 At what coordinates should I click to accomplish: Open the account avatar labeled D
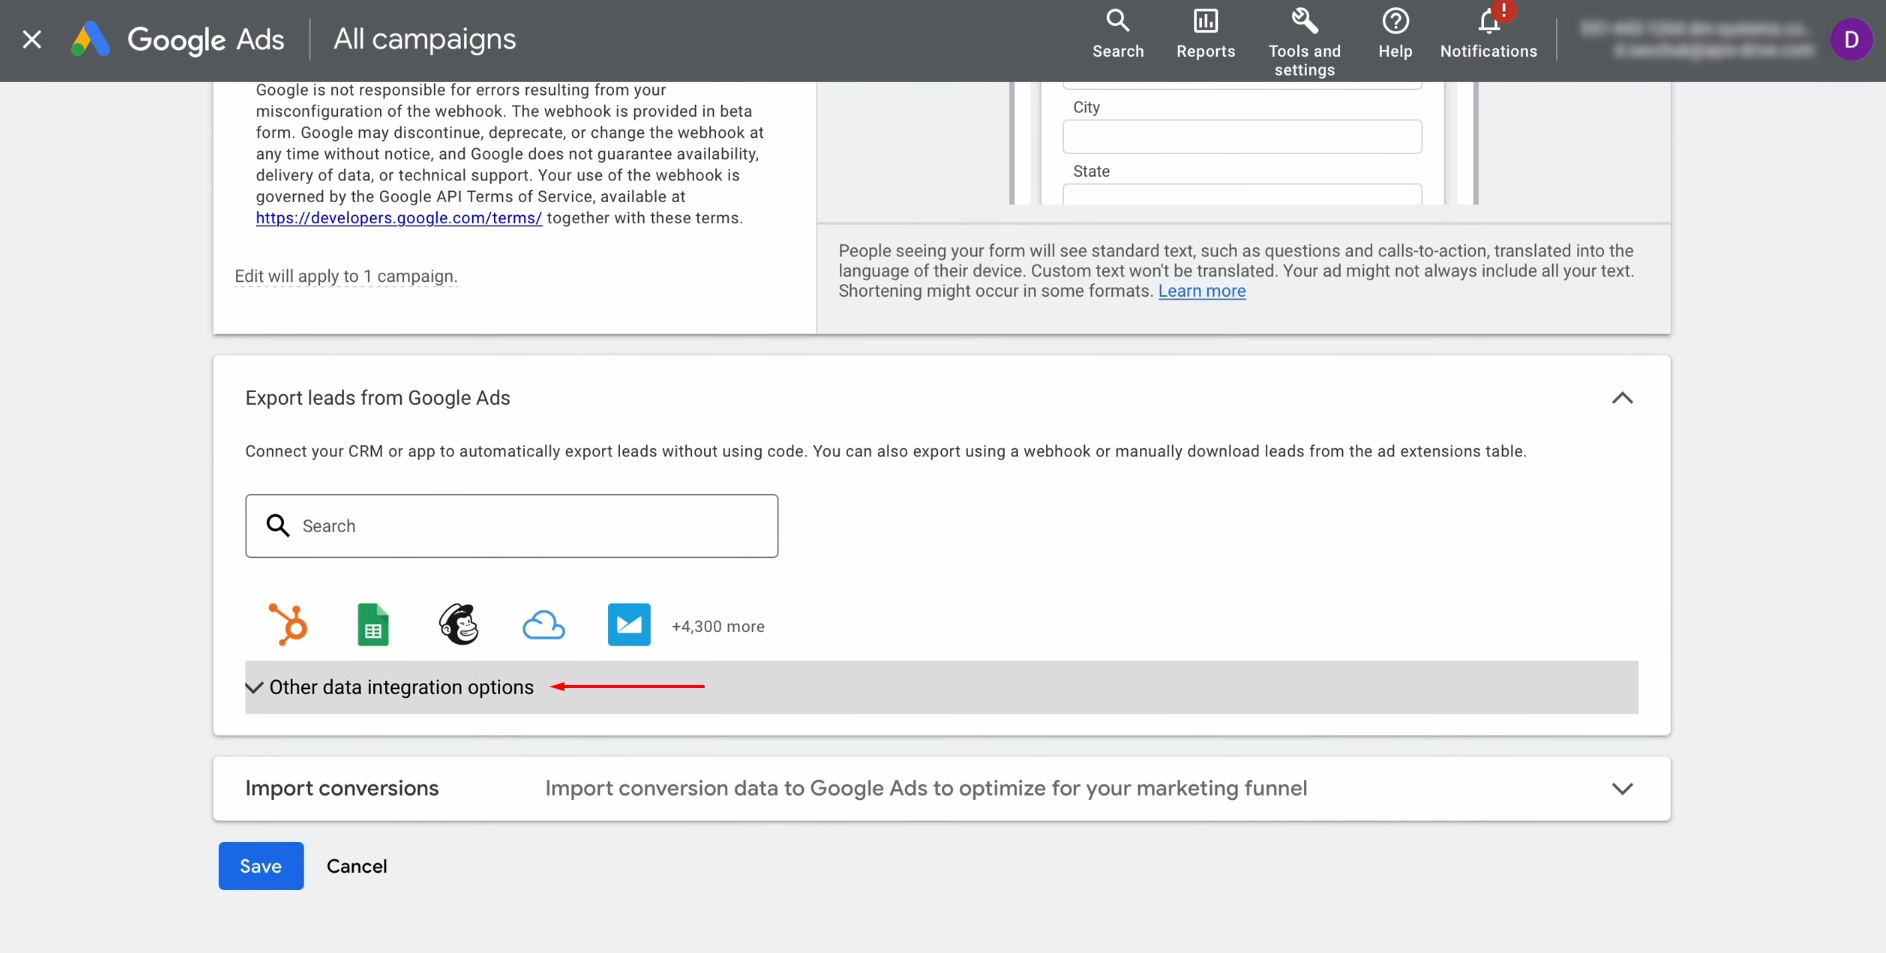click(1851, 40)
